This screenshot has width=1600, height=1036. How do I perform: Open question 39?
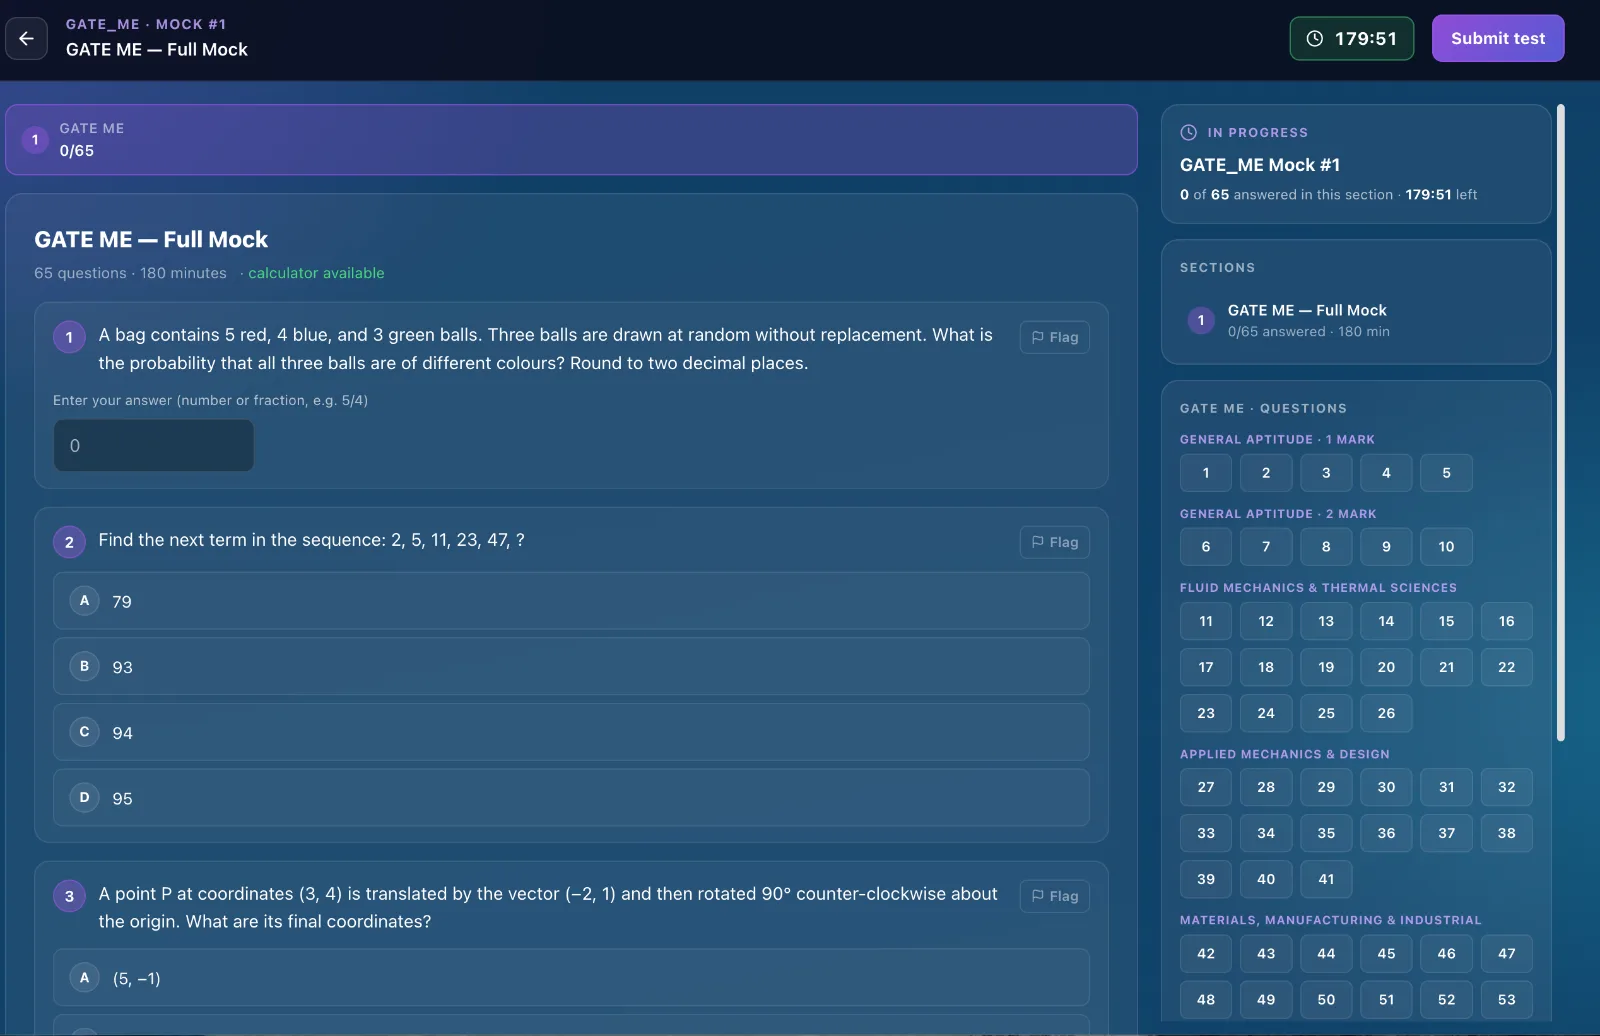1206,879
